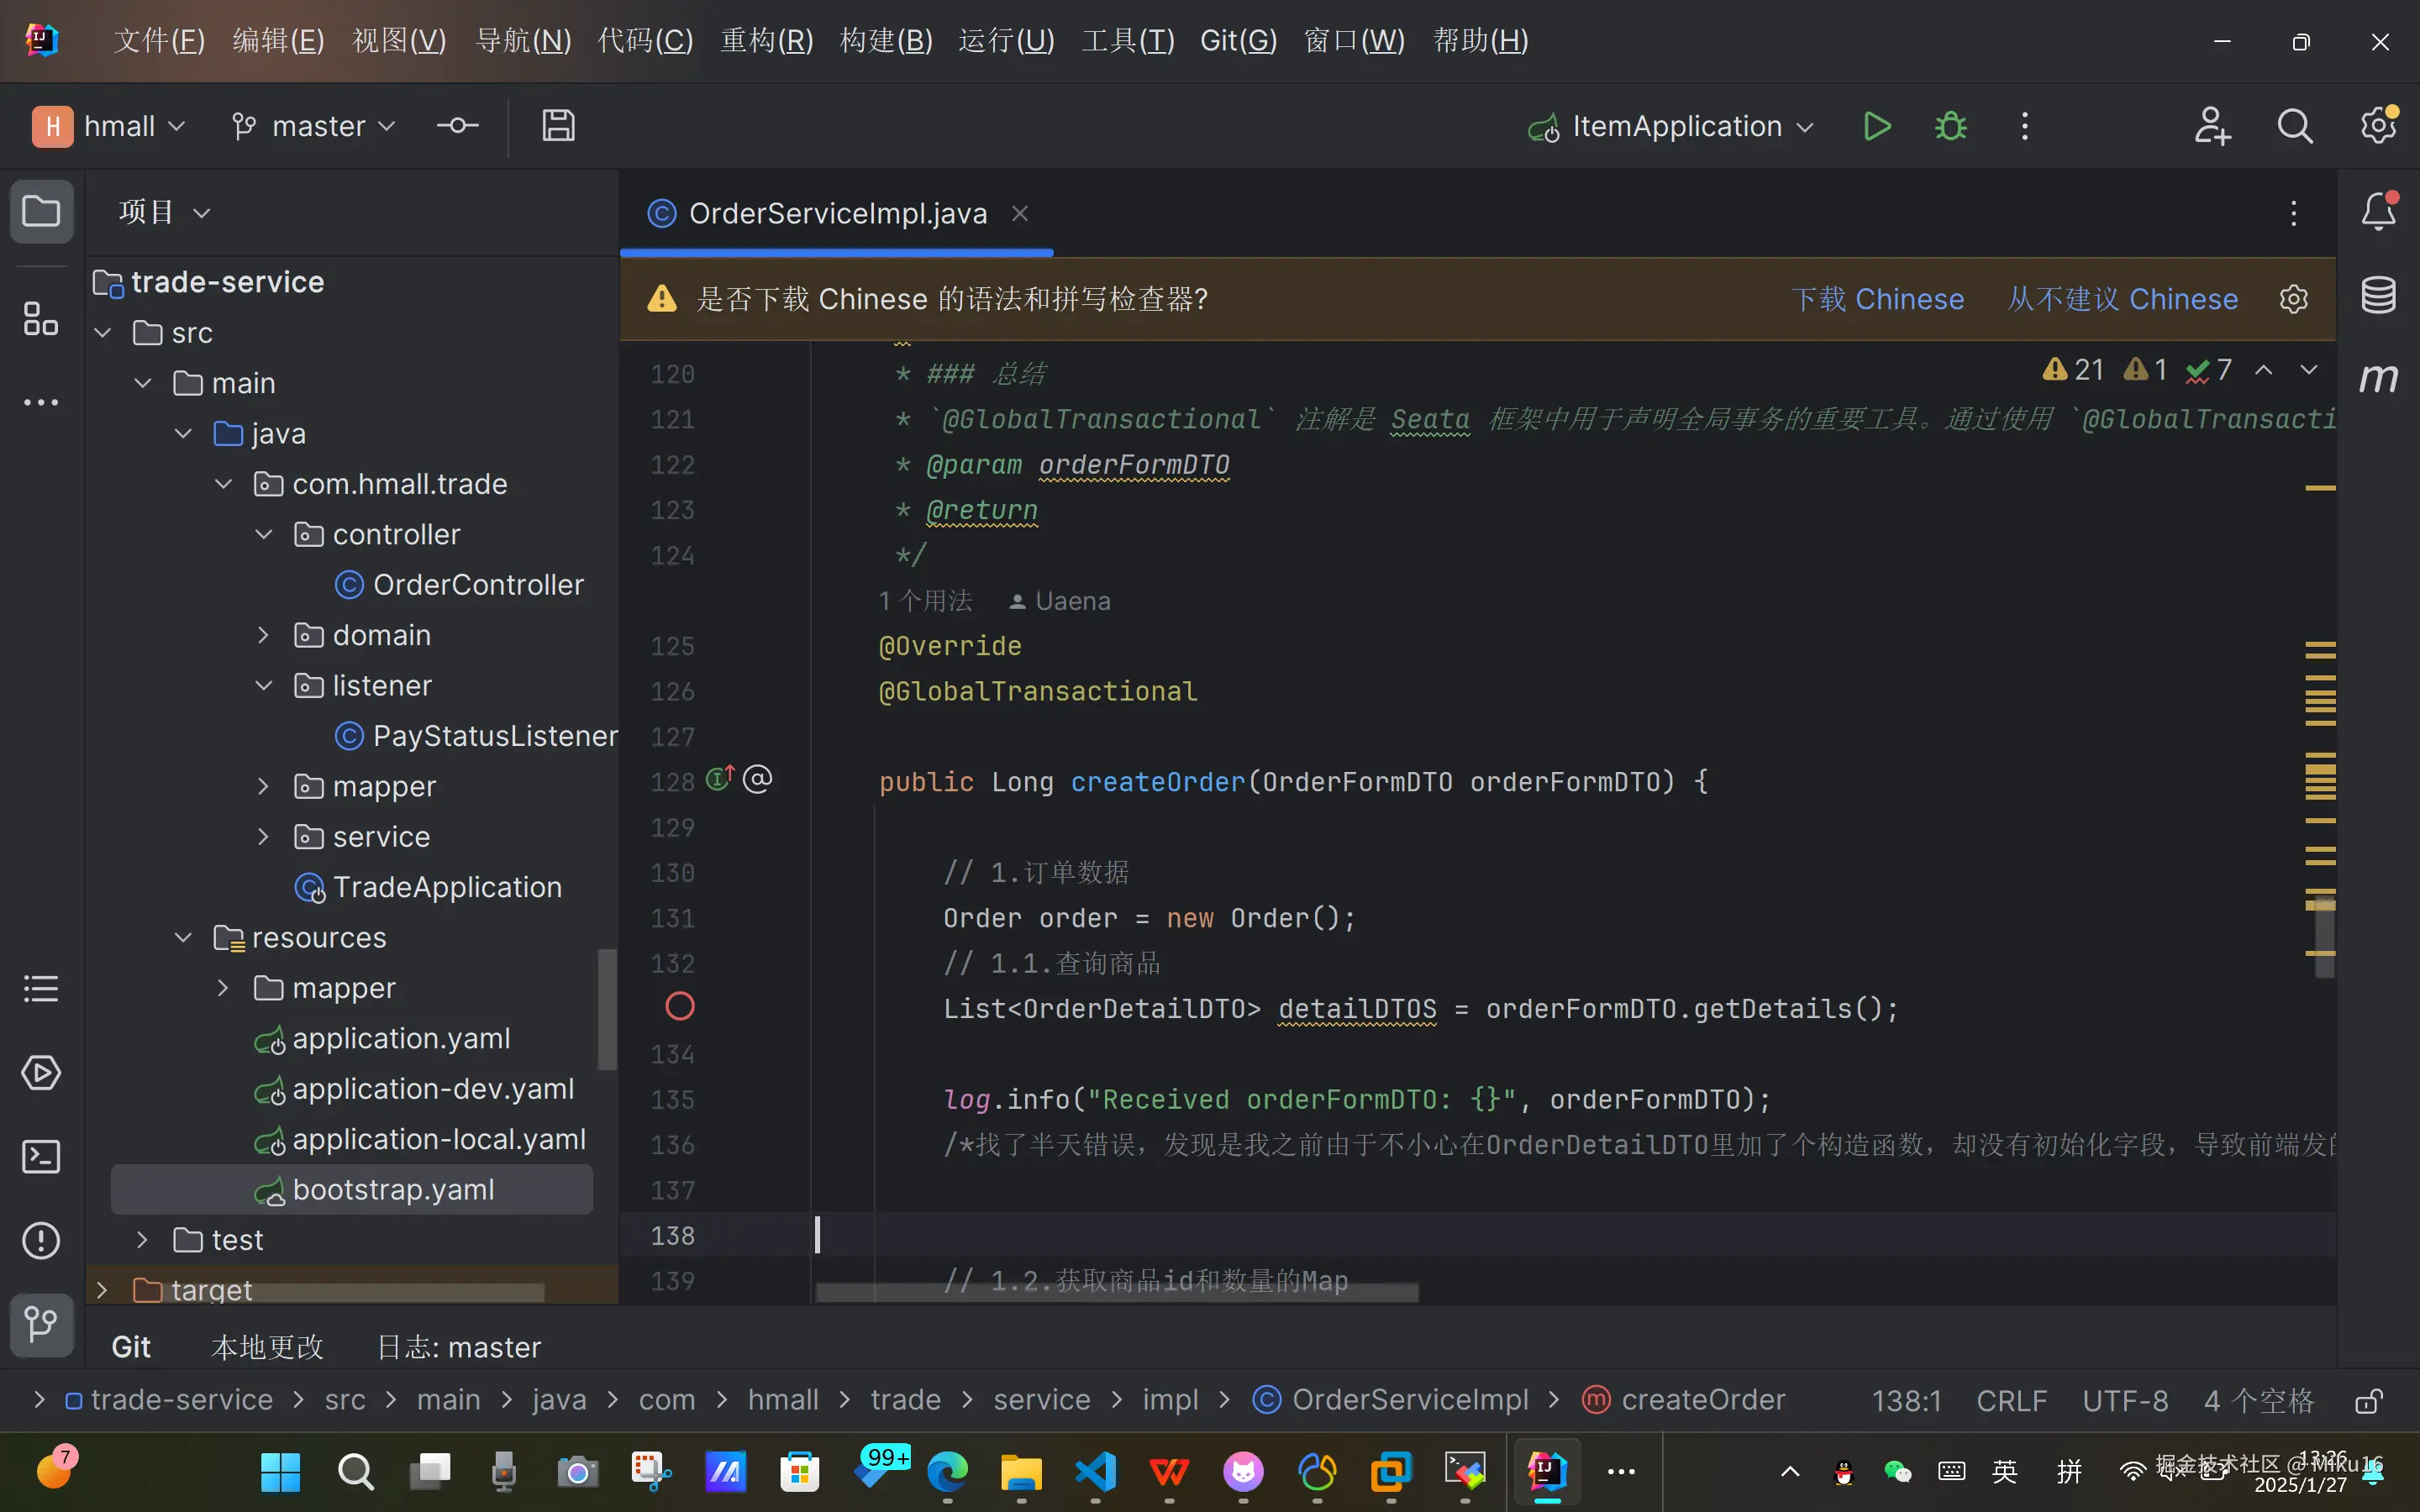Open the Structure tool window
2420x1512 pixels.
[41, 321]
